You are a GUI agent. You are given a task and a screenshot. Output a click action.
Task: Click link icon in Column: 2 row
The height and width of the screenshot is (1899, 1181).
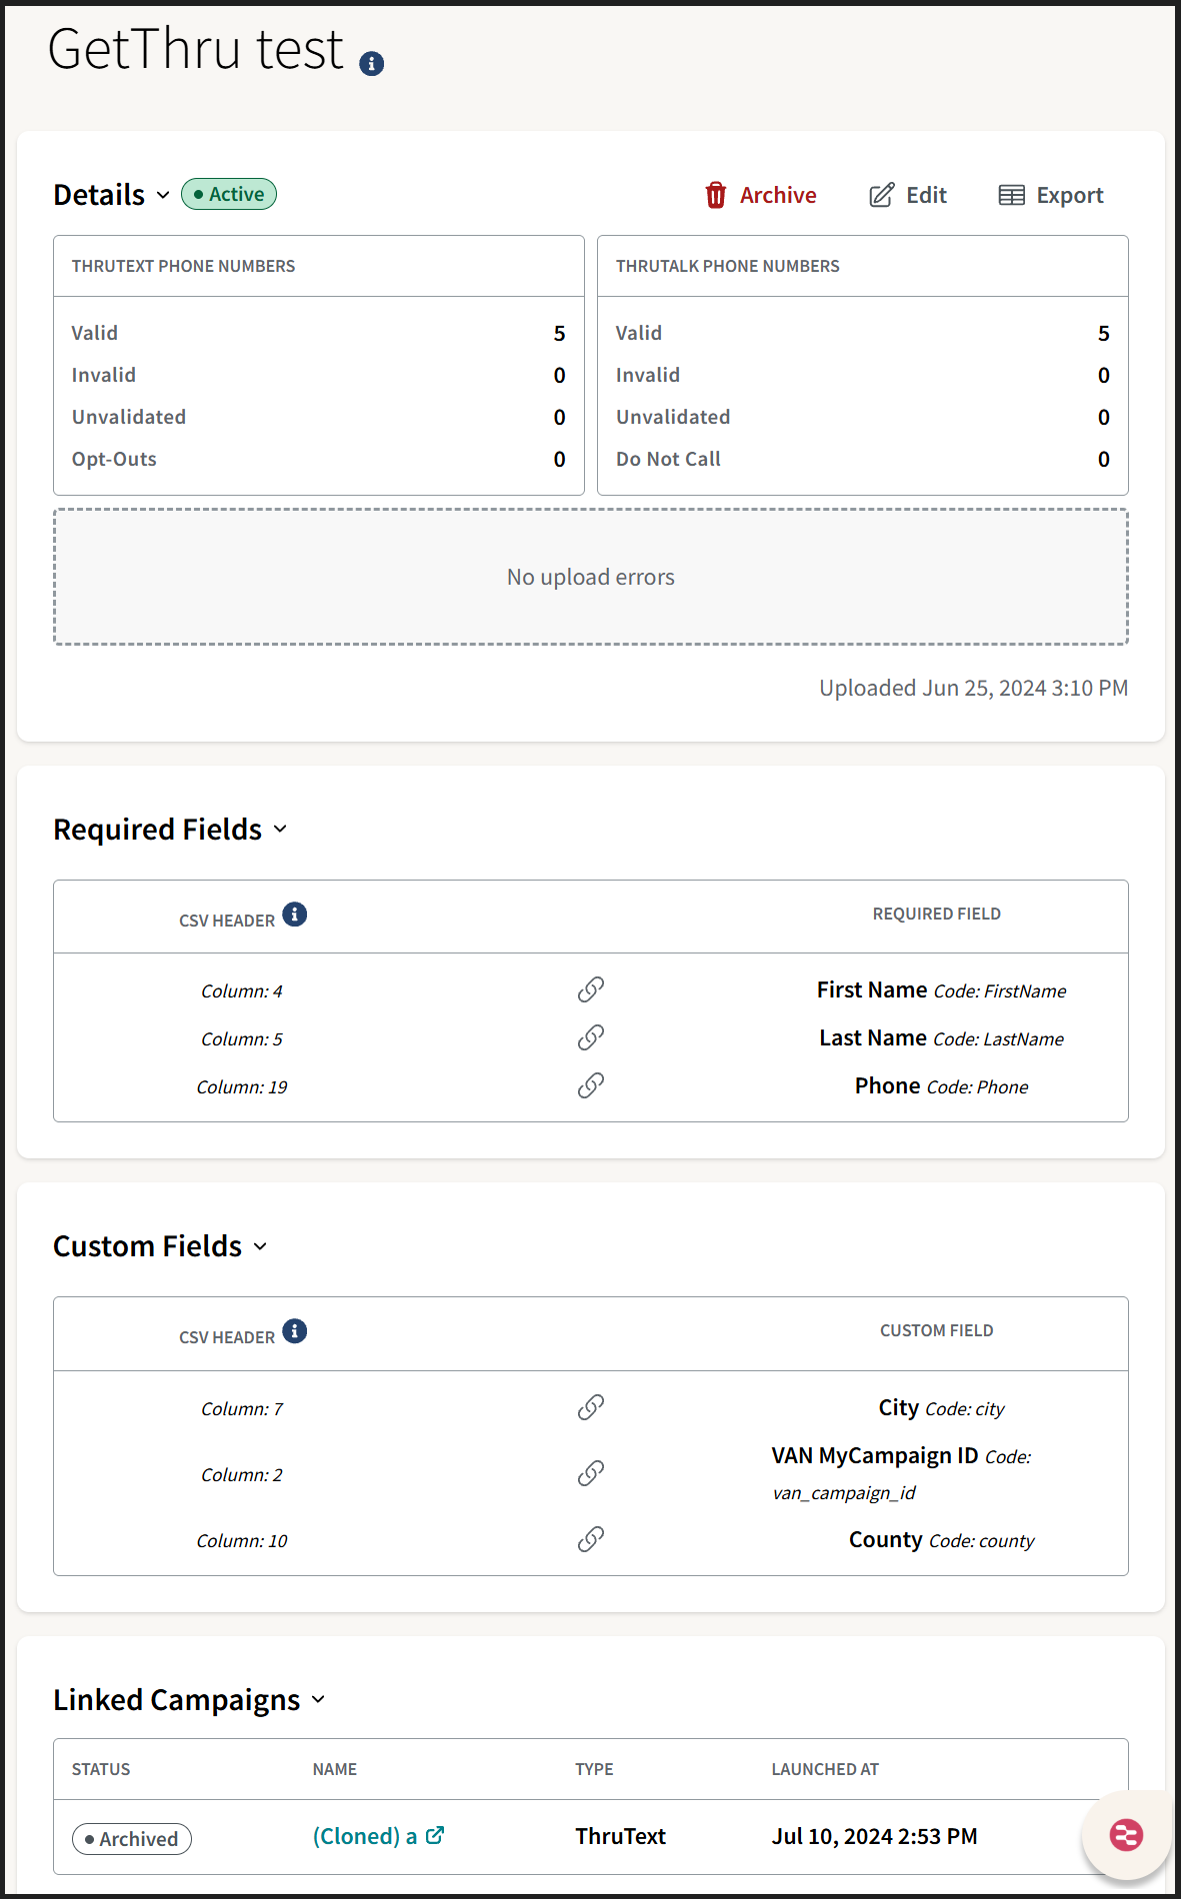[x=591, y=1474]
